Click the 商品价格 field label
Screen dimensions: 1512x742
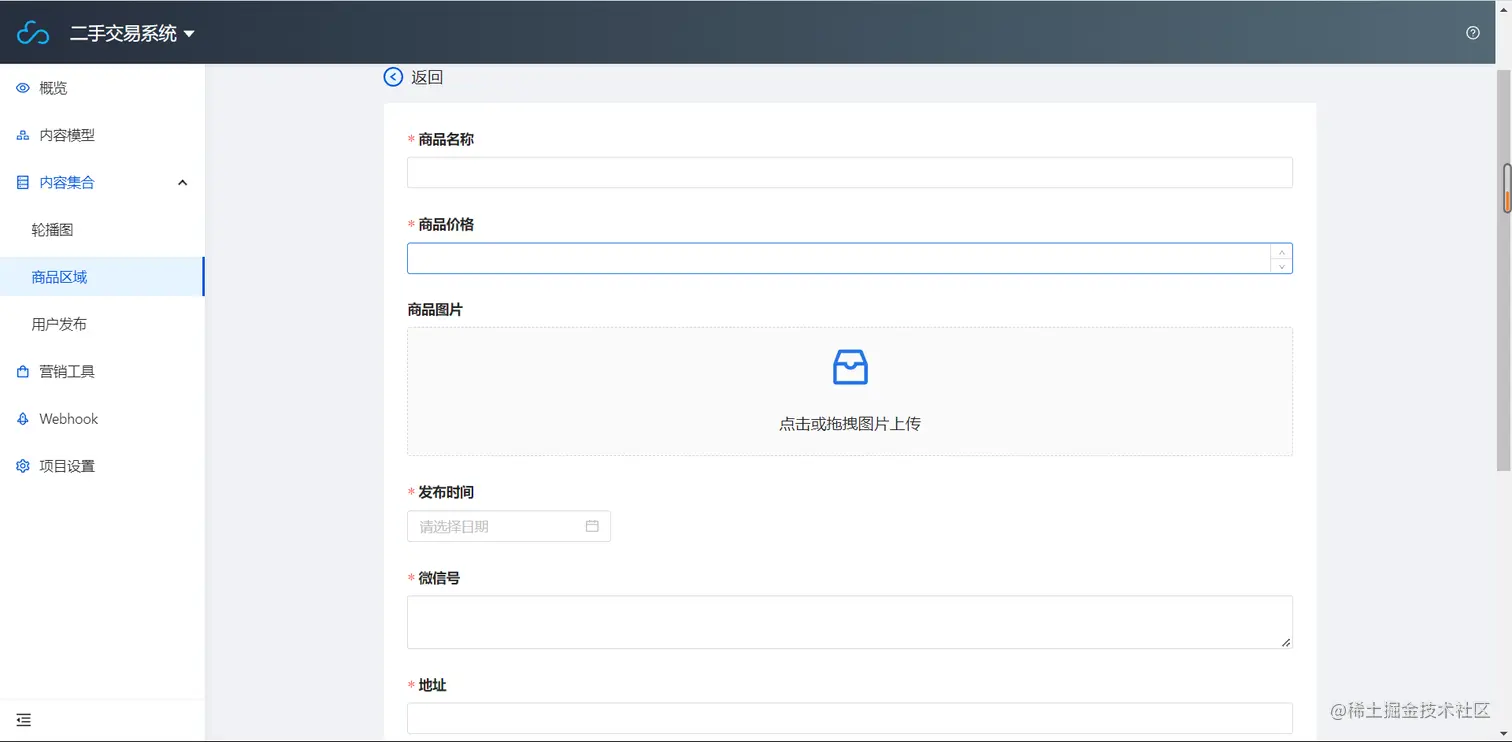(446, 225)
